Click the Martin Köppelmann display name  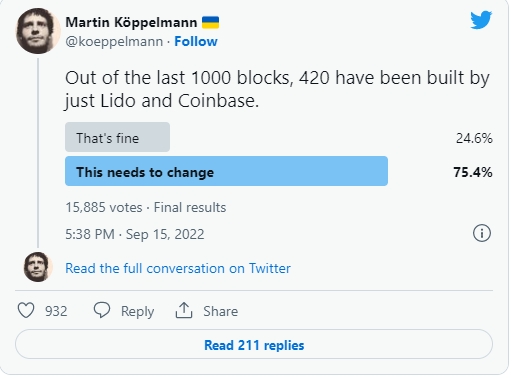131,23
